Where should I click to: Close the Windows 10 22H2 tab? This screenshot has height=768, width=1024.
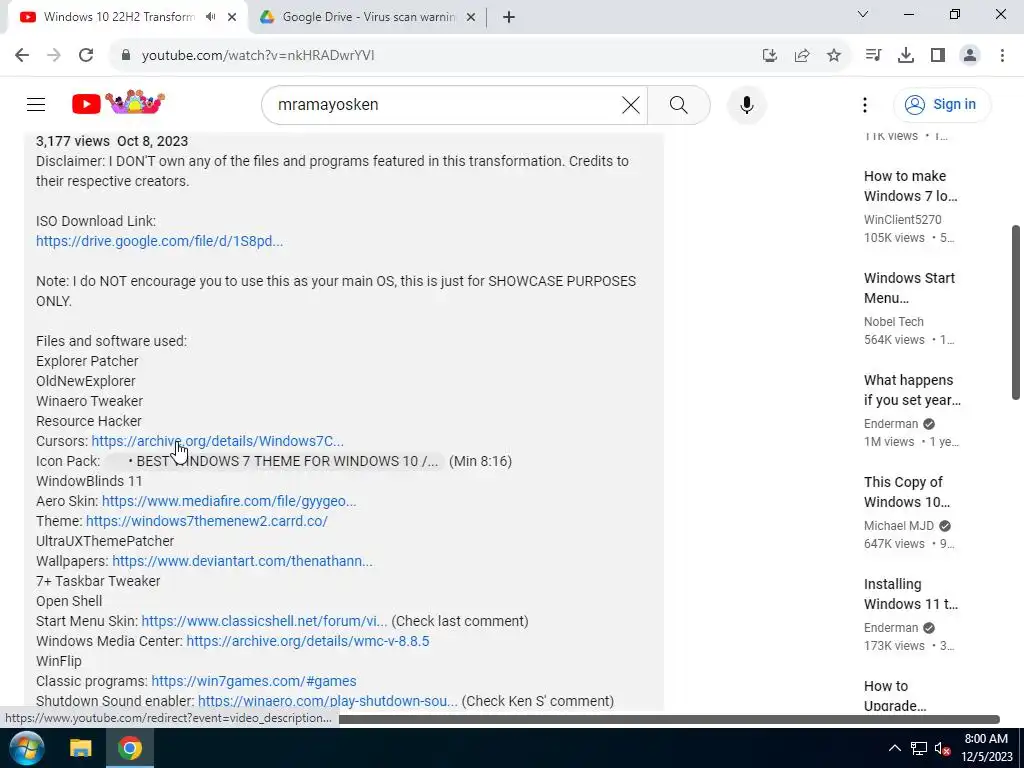[232, 17]
